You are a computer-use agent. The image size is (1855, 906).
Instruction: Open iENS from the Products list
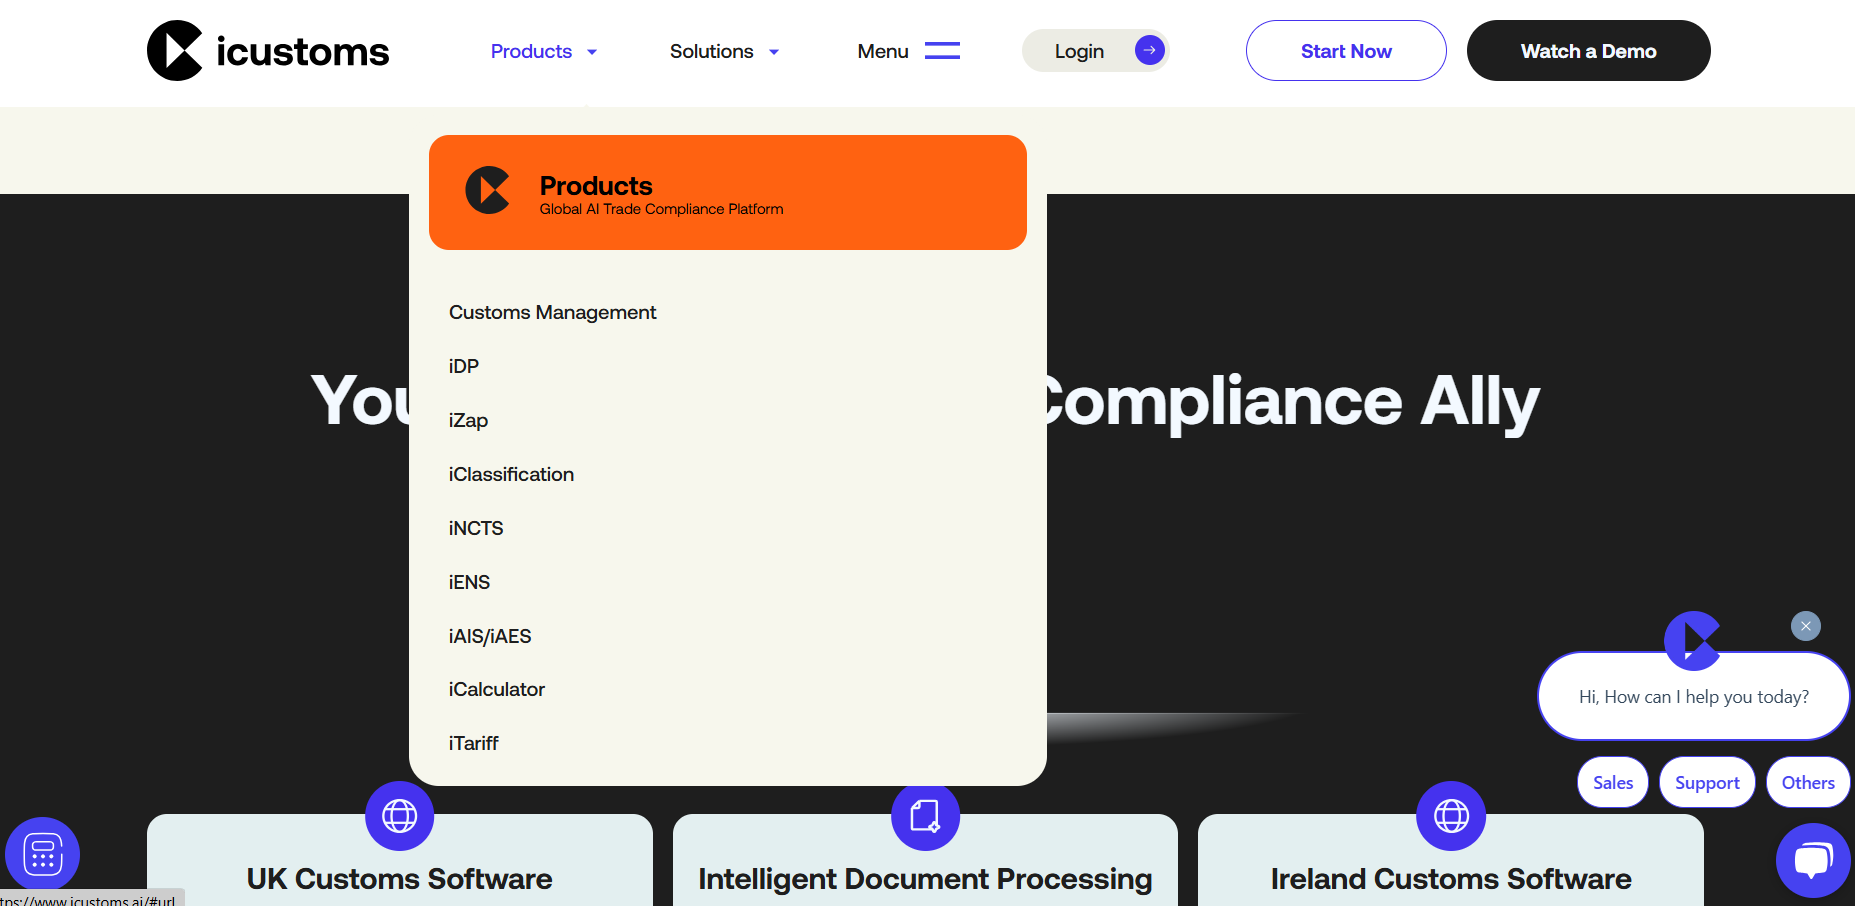(x=469, y=582)
